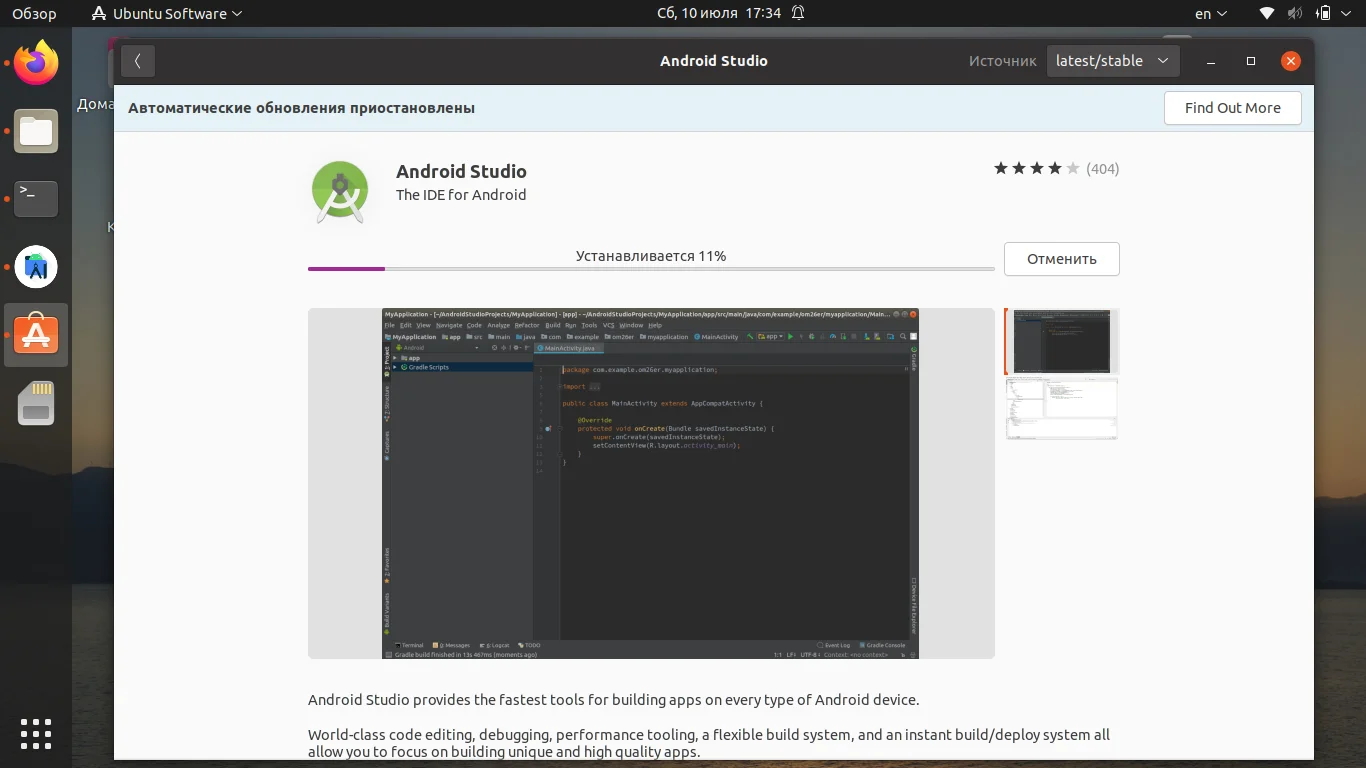Viewport: 1366px width, 768px height.
Task: Click the installation progress bar
Action: 650,269
